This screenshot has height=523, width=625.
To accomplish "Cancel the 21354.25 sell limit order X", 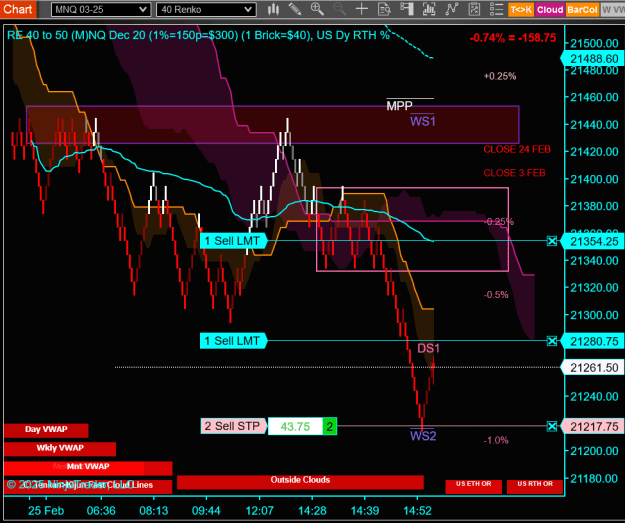I will pyautogui.click(x=552, y=241).
